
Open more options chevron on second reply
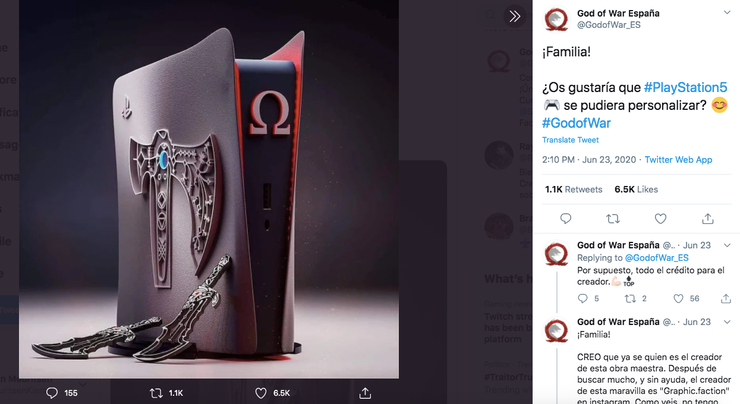[x=729, y=322]
